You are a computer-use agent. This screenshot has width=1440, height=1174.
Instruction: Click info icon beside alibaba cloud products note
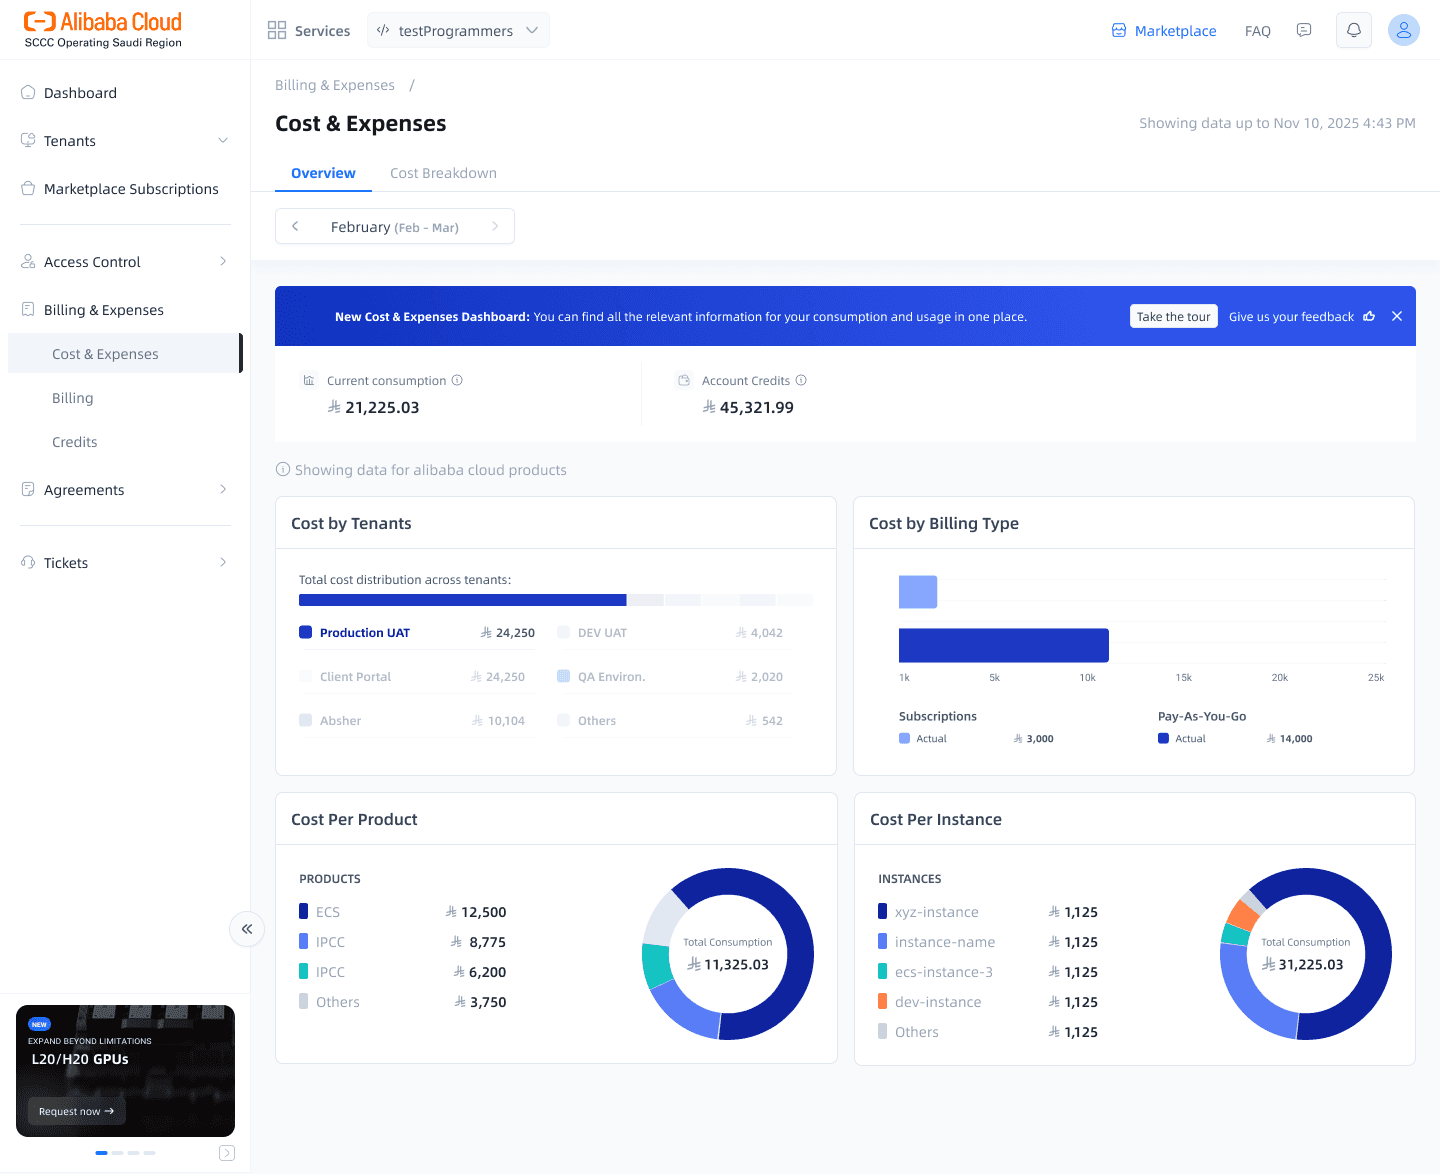pos(283,469)
